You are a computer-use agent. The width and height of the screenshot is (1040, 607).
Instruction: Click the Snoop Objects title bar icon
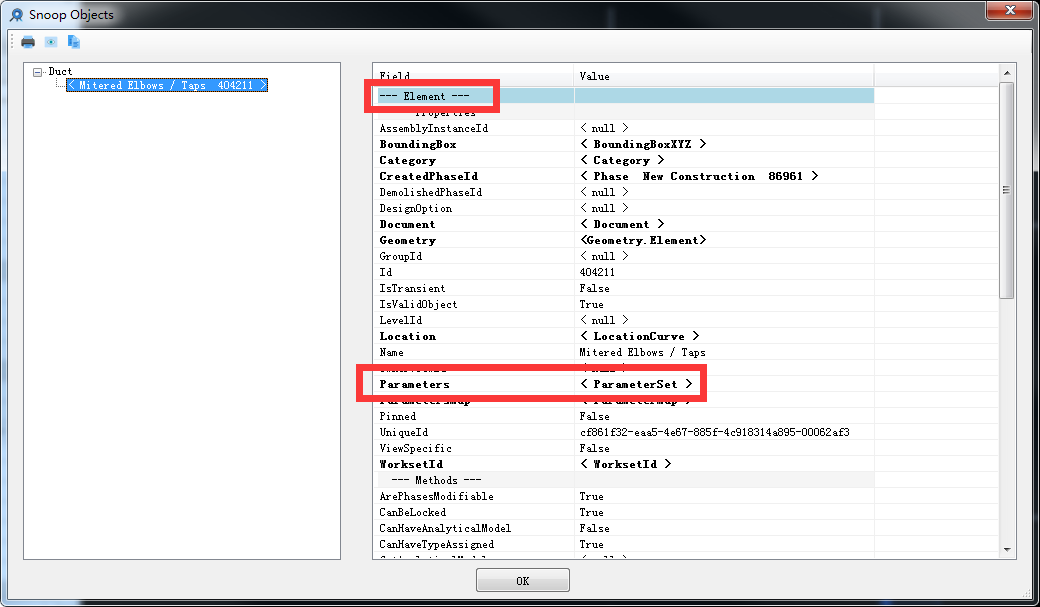(x=16, y=15)
